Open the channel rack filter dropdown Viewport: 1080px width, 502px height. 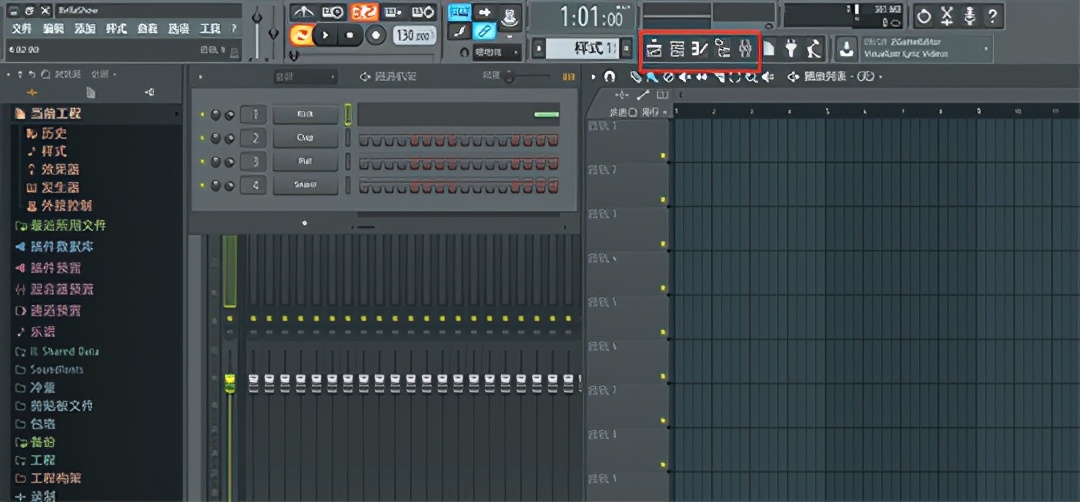point(305,76)
